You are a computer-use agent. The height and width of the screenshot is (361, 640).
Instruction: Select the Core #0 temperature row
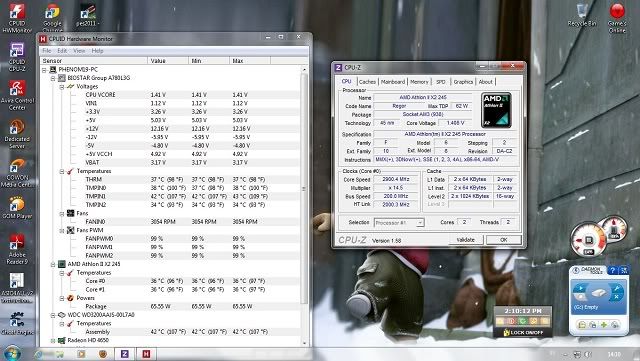pos(171,281)
